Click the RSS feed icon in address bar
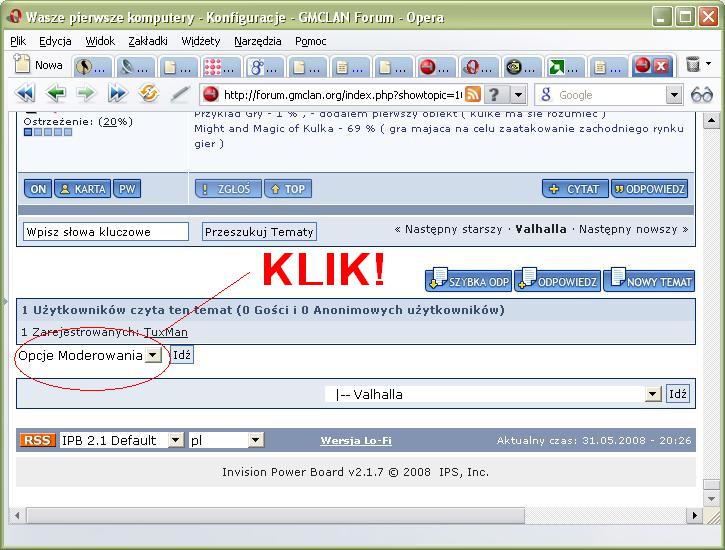 (472, 95)
